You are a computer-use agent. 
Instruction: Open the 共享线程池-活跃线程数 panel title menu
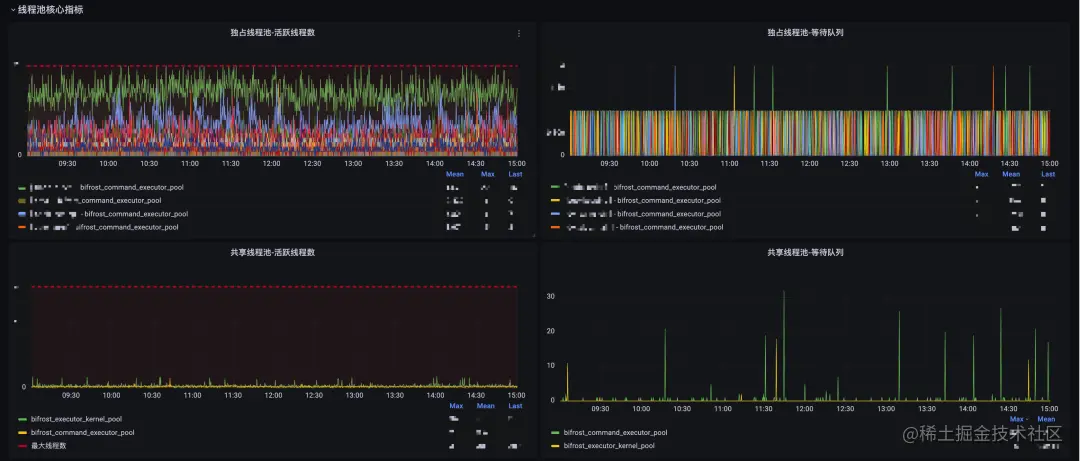click(273, 253)
